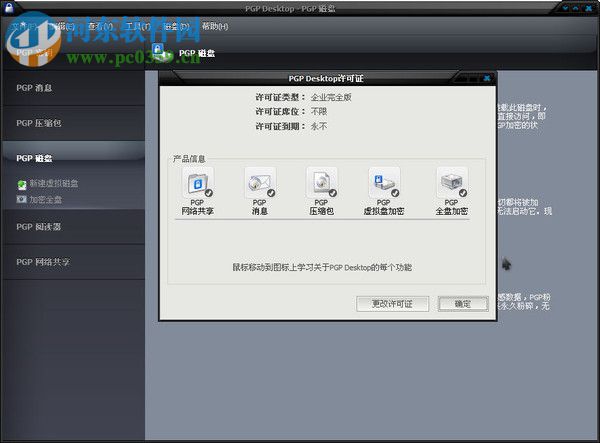Expand the PGP 阅读器 sidebar section
The width and height of the screenshot is (600, 443).
[73, 227]
